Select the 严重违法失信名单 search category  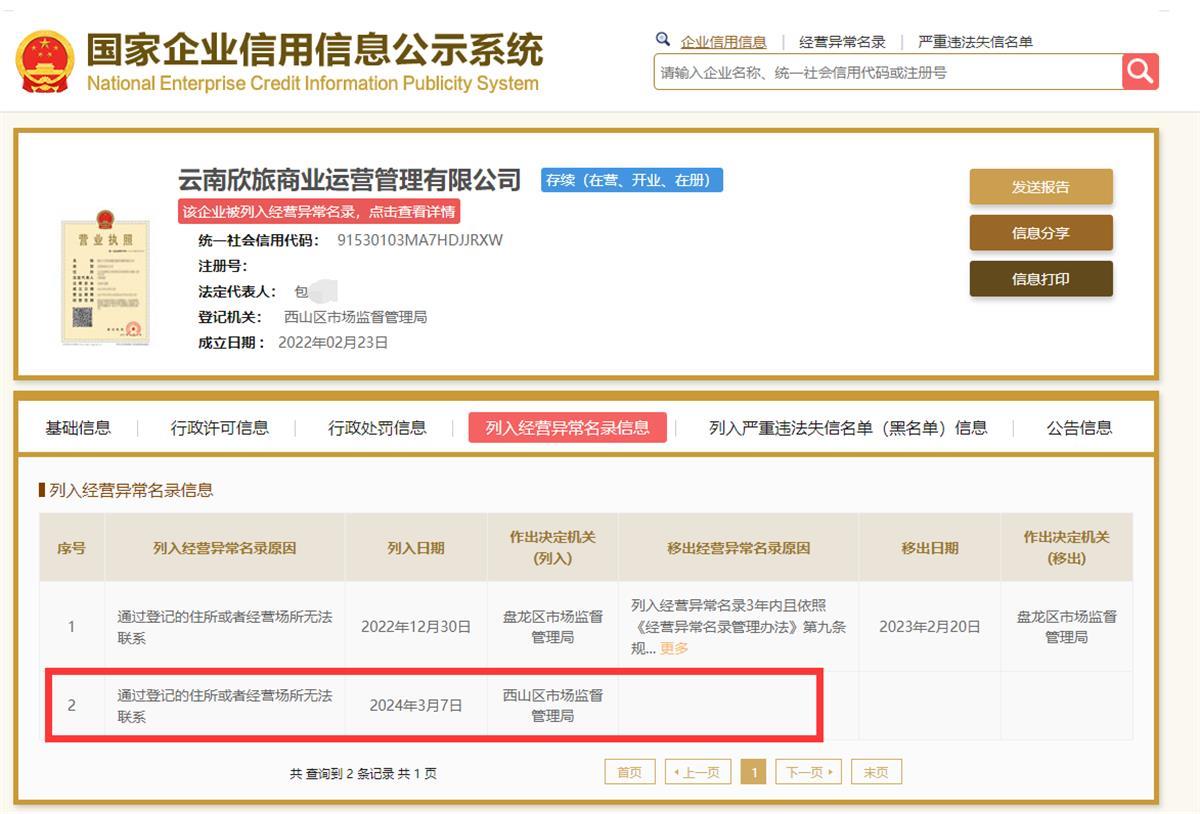[975, 42]
